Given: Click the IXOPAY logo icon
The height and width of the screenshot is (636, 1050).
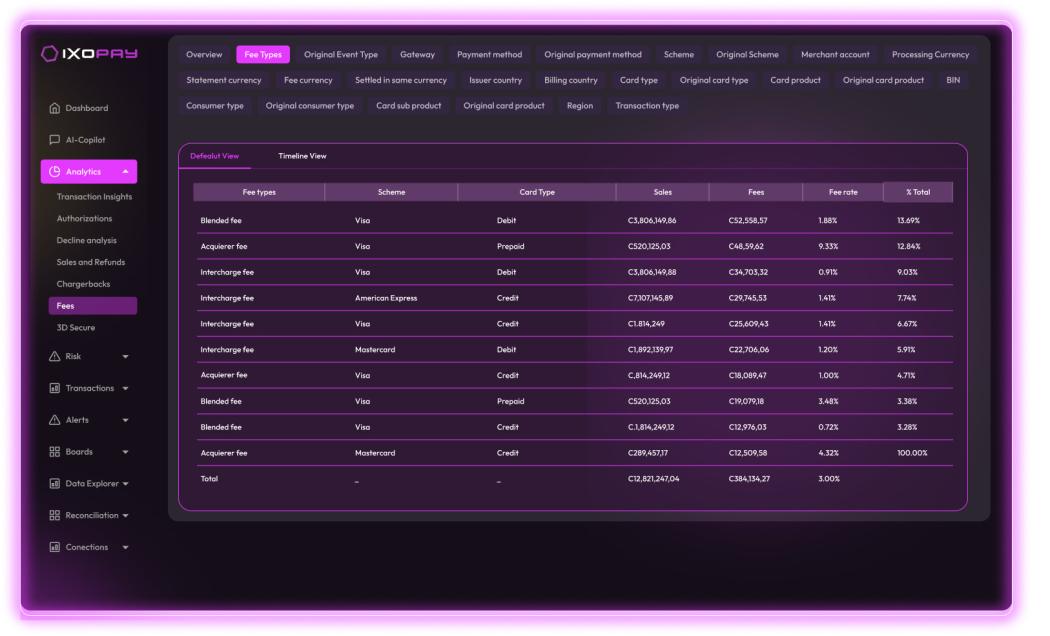Looking at the screenshot, I should click(50, 53).
